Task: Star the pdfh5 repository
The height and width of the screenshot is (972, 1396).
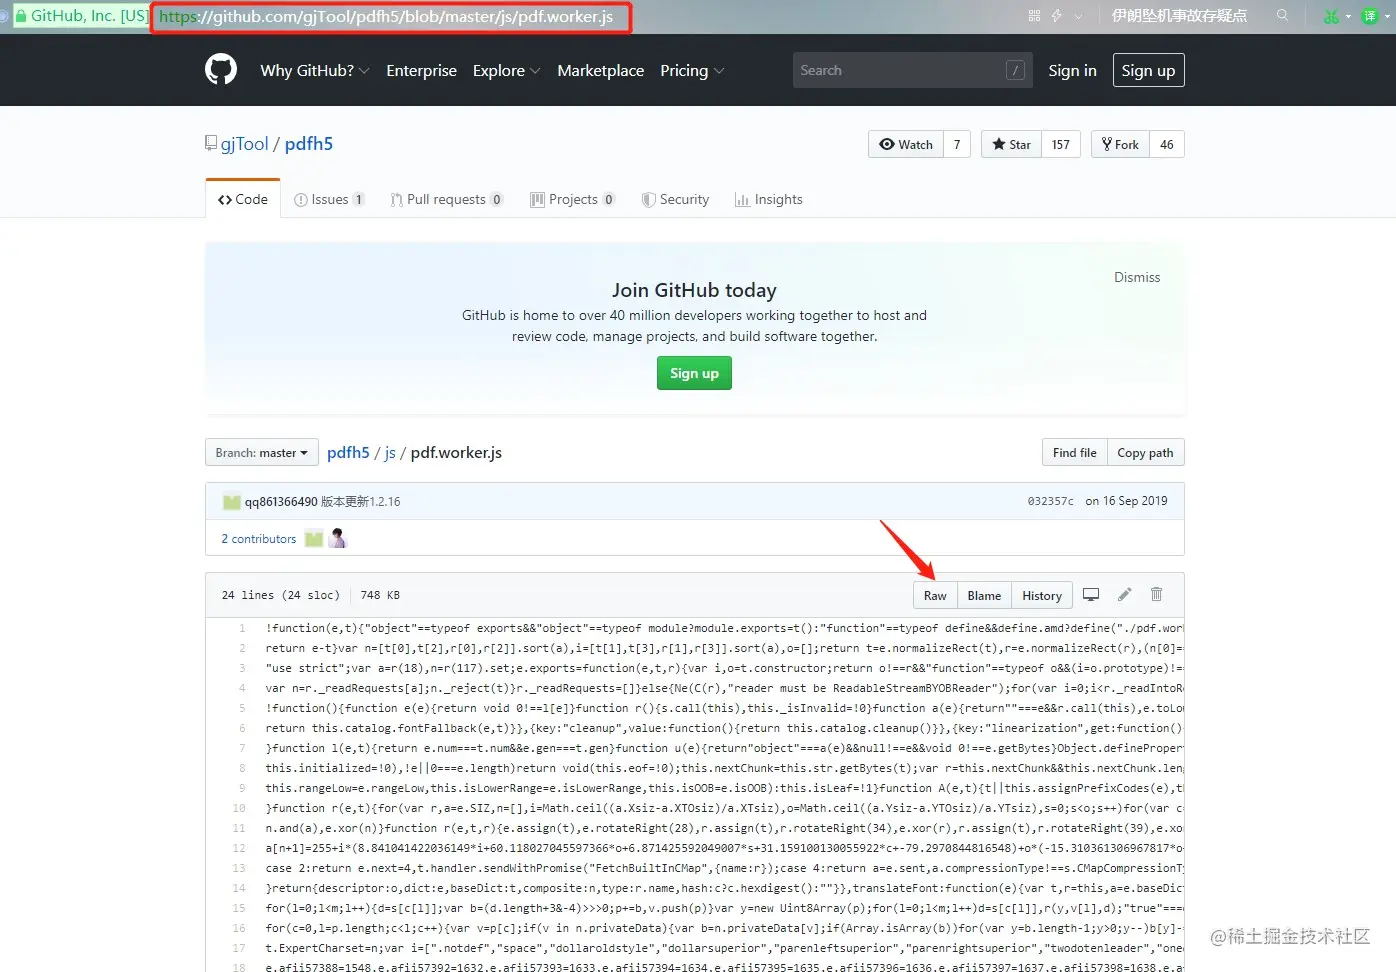Action: point(1011,144)
